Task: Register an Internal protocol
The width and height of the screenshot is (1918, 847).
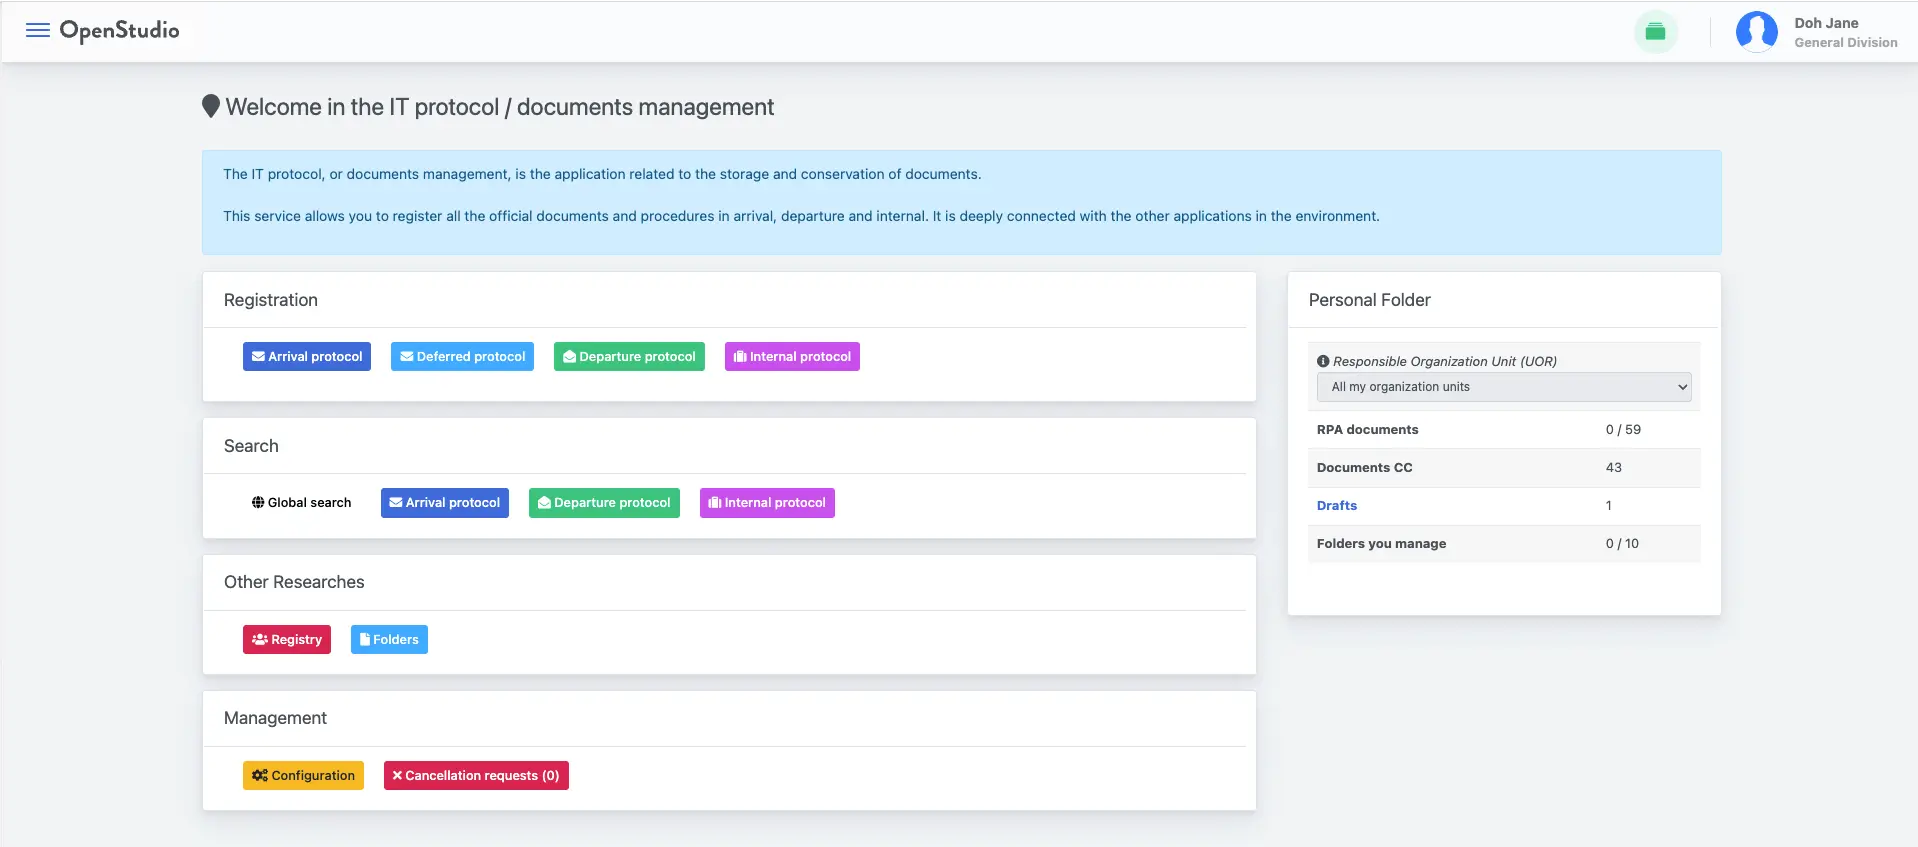Action: [792, 357]
